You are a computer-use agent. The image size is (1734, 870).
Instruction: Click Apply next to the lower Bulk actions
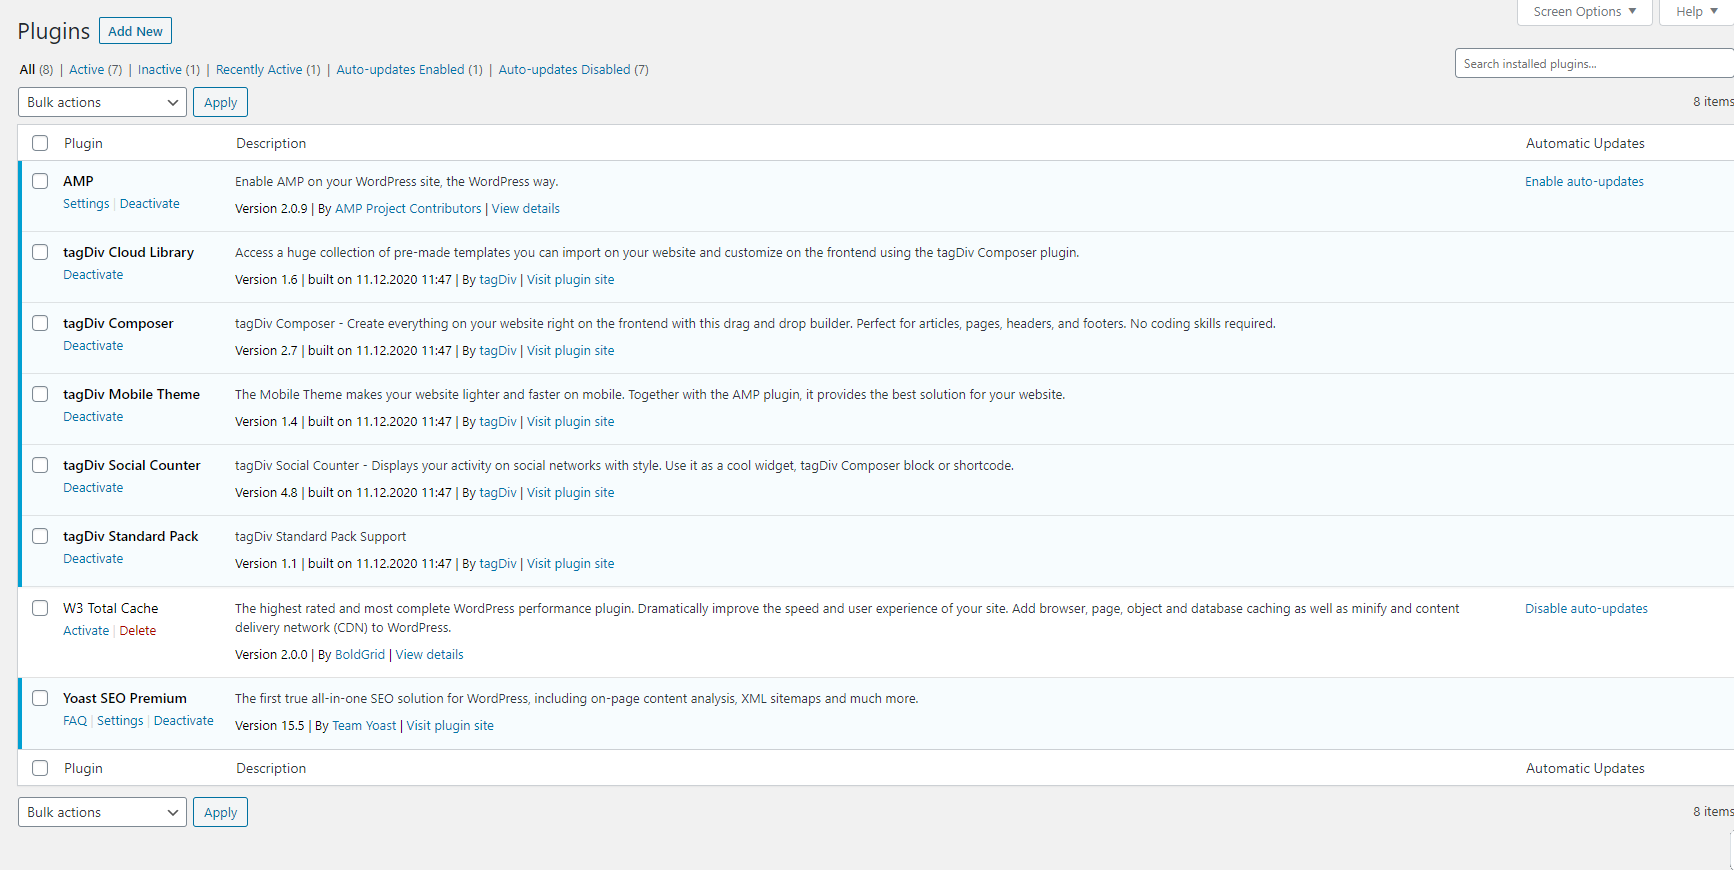[220, 812]
